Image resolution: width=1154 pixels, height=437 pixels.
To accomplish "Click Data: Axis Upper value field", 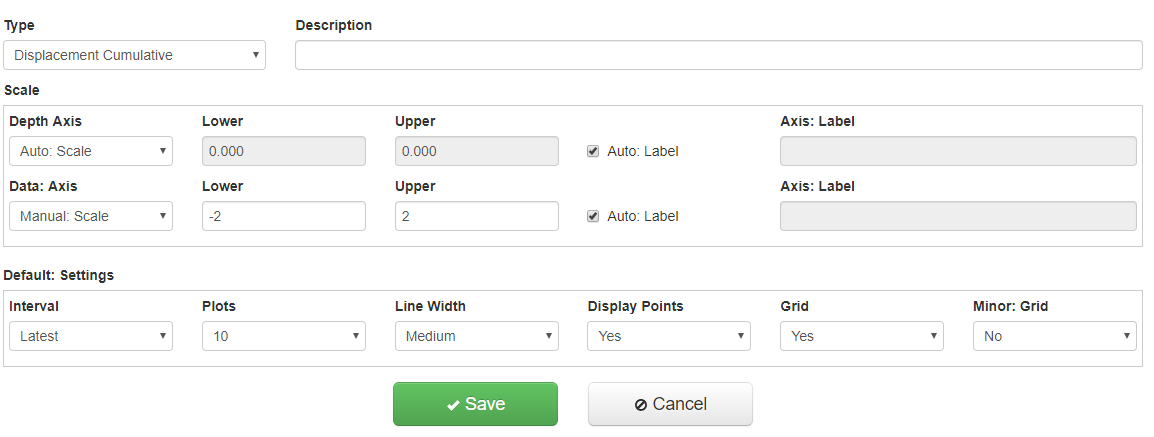I will 477,216.
